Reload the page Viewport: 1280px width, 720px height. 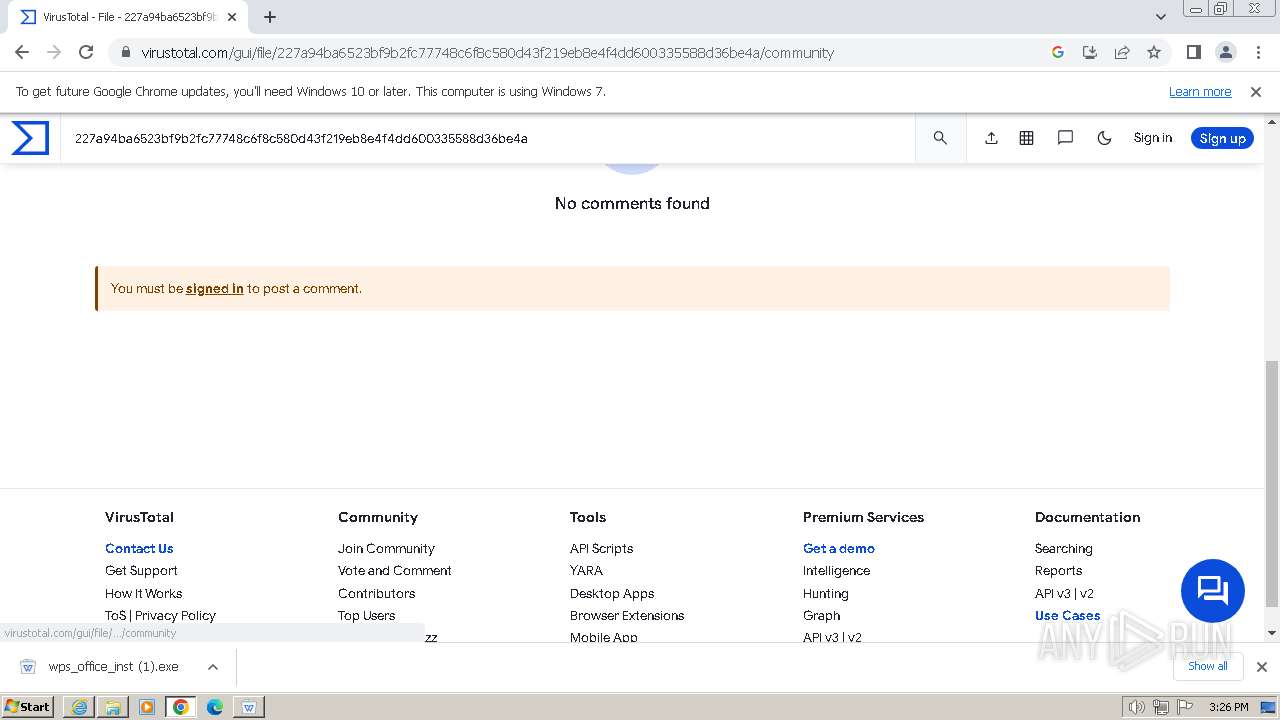[86, 52]
